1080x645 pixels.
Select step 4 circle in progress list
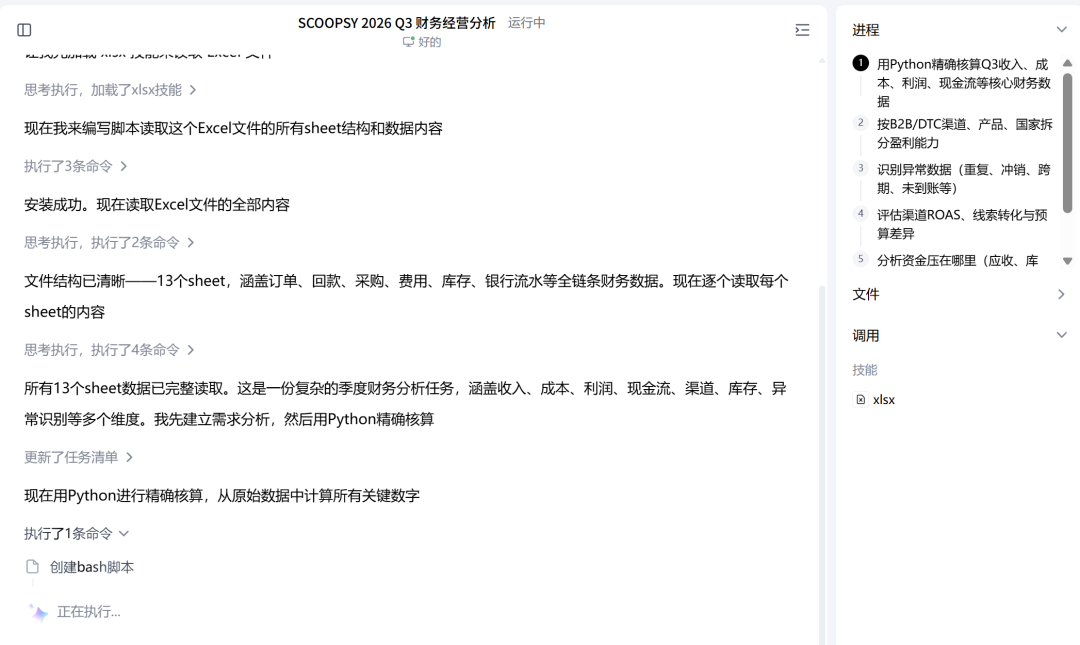click(860, 214)
